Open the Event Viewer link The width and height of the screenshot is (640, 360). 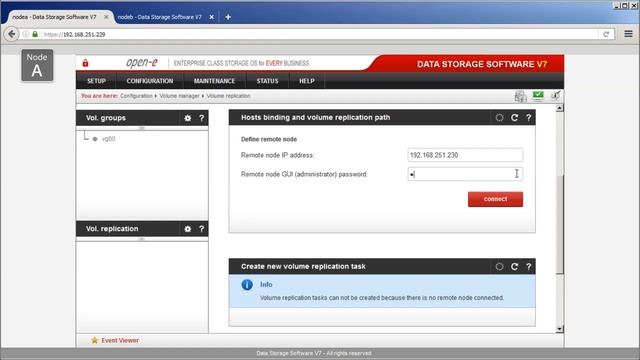[x=120, y=340]
